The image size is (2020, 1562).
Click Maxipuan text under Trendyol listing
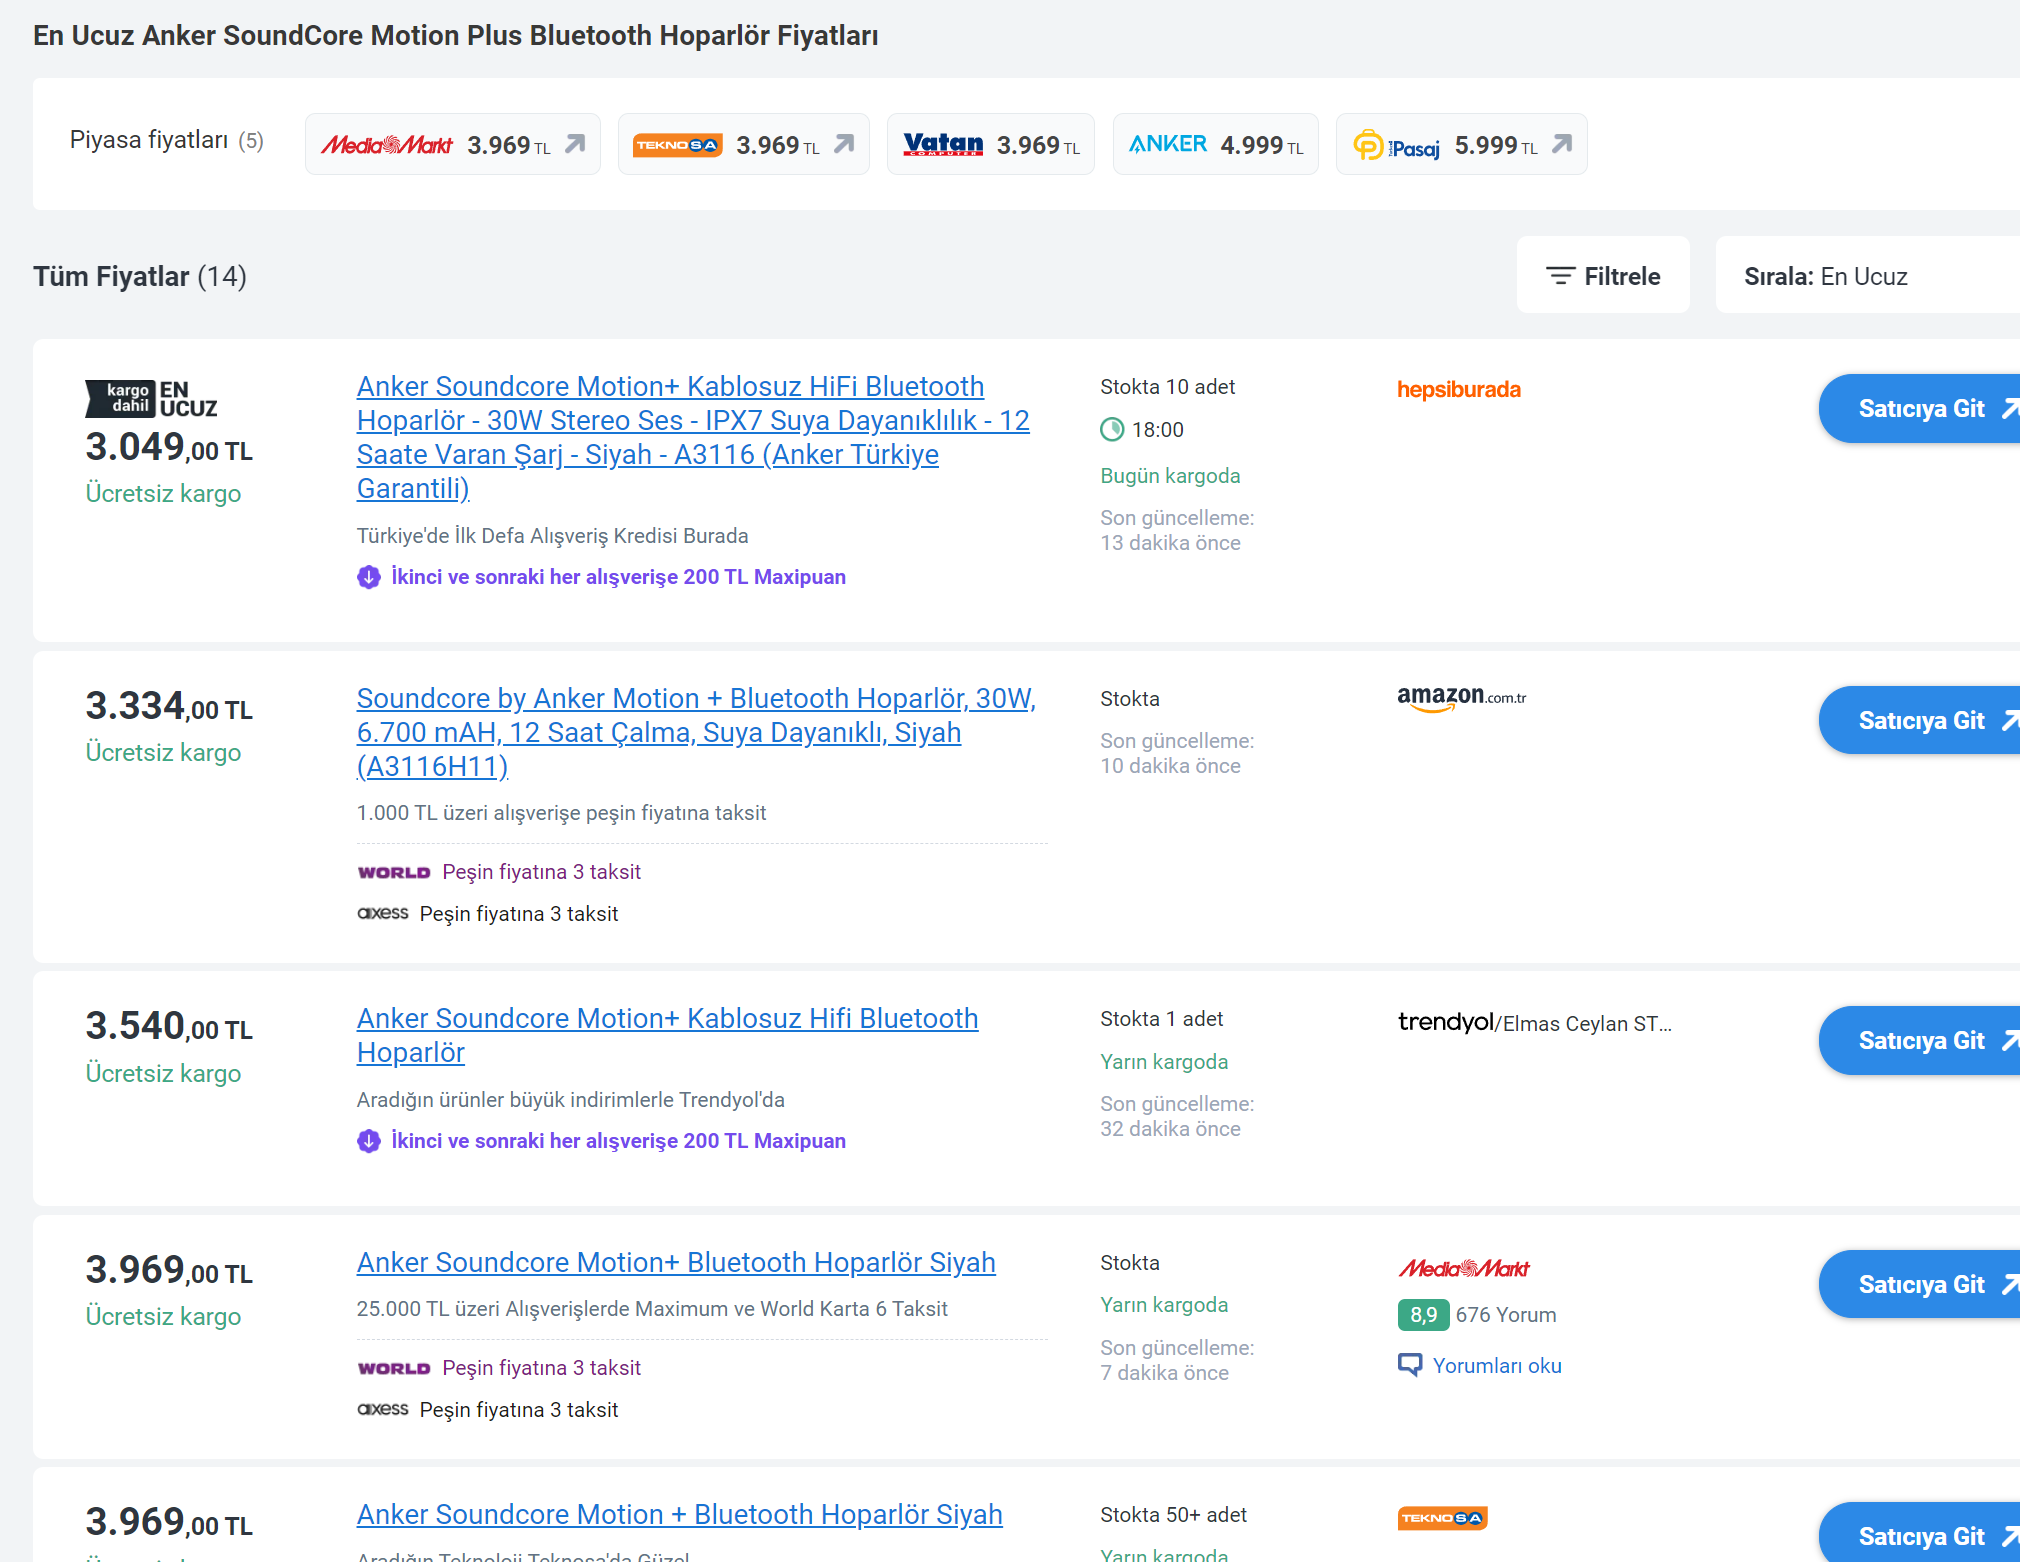point(618,1141)
